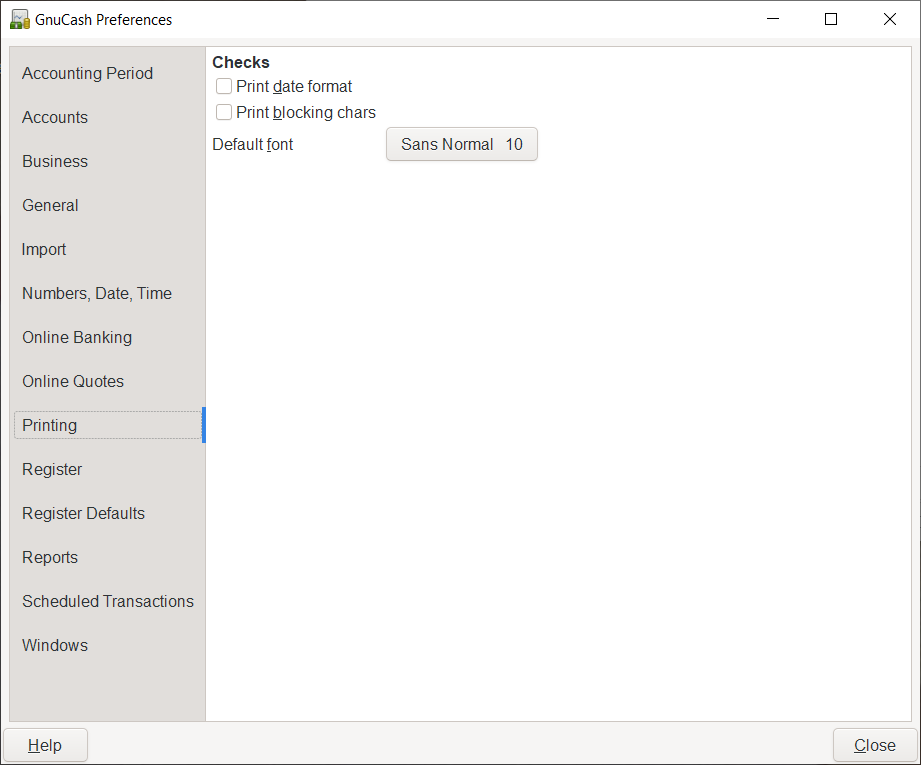Open Scheduled Transactions settings
Screen dimensions: 921x765
pyautogui.click(x=108, y=601)
